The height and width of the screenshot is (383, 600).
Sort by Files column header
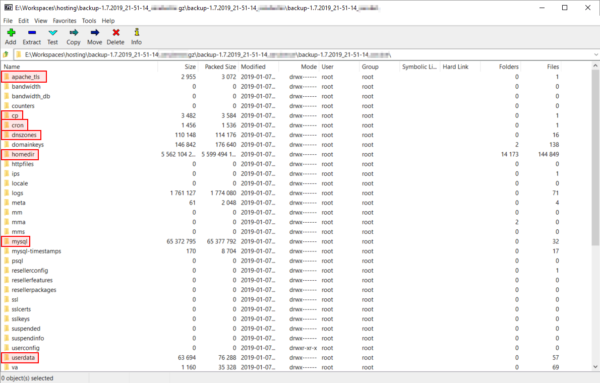click(553, 67)
